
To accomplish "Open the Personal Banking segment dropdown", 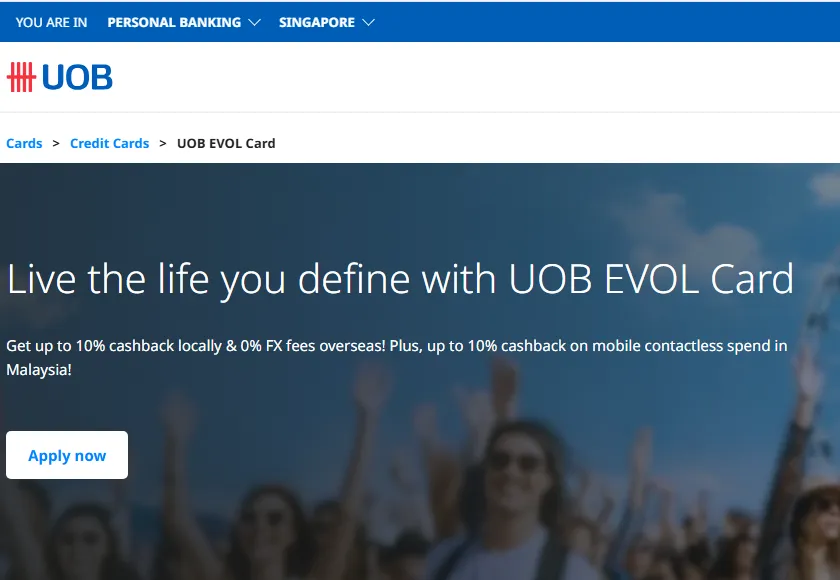I will click(x=174, y=22).
